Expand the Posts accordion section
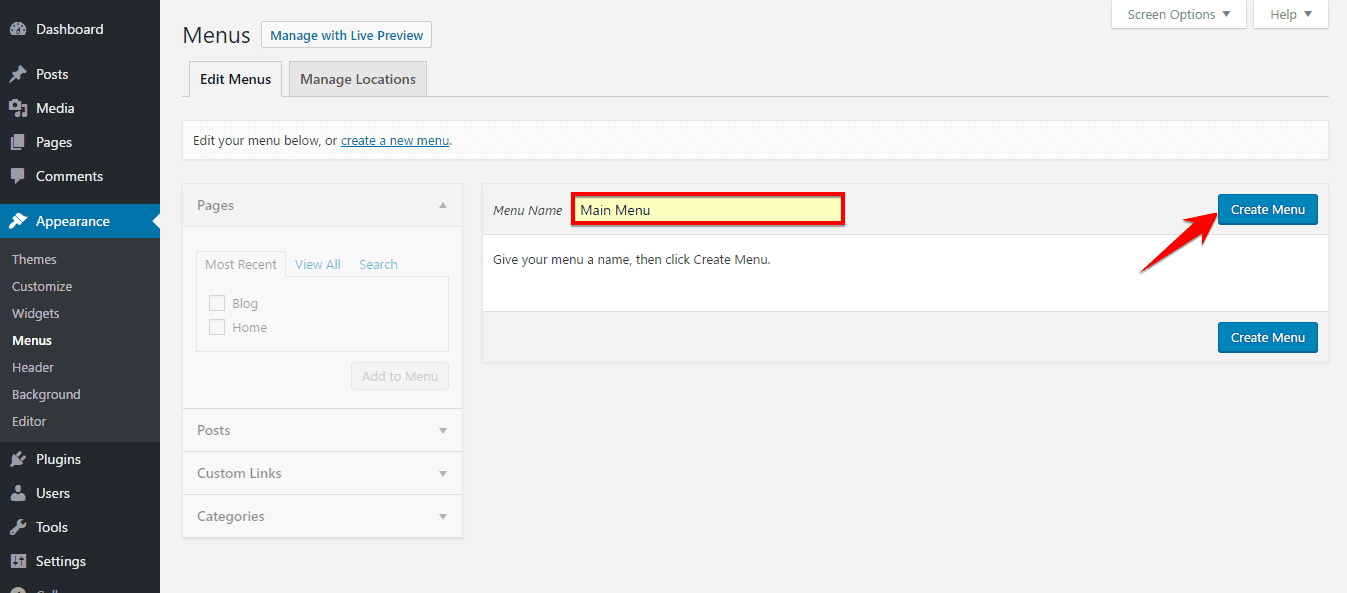The height and width of the screenshot is (593, 1347). click(442, 430)
